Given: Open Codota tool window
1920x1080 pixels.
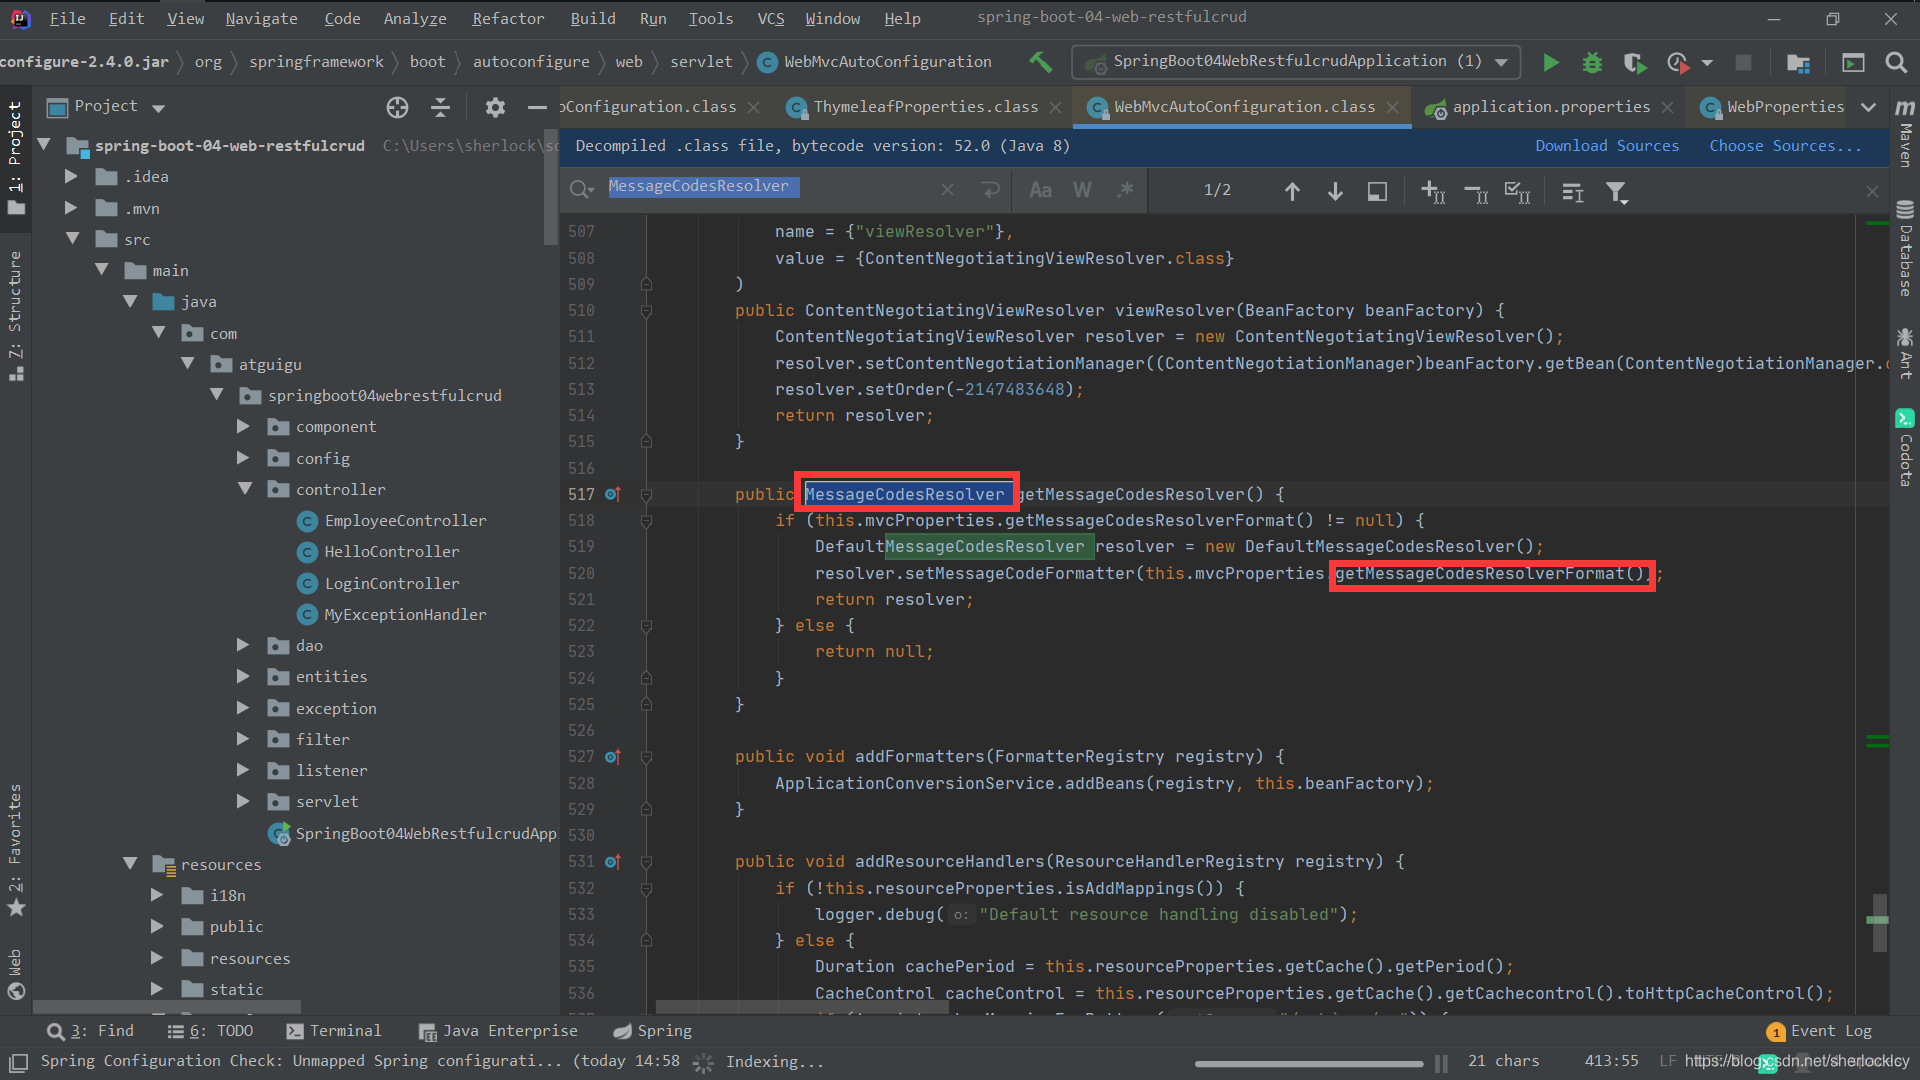Looking at the screenshot, I should click(1905, 448).
